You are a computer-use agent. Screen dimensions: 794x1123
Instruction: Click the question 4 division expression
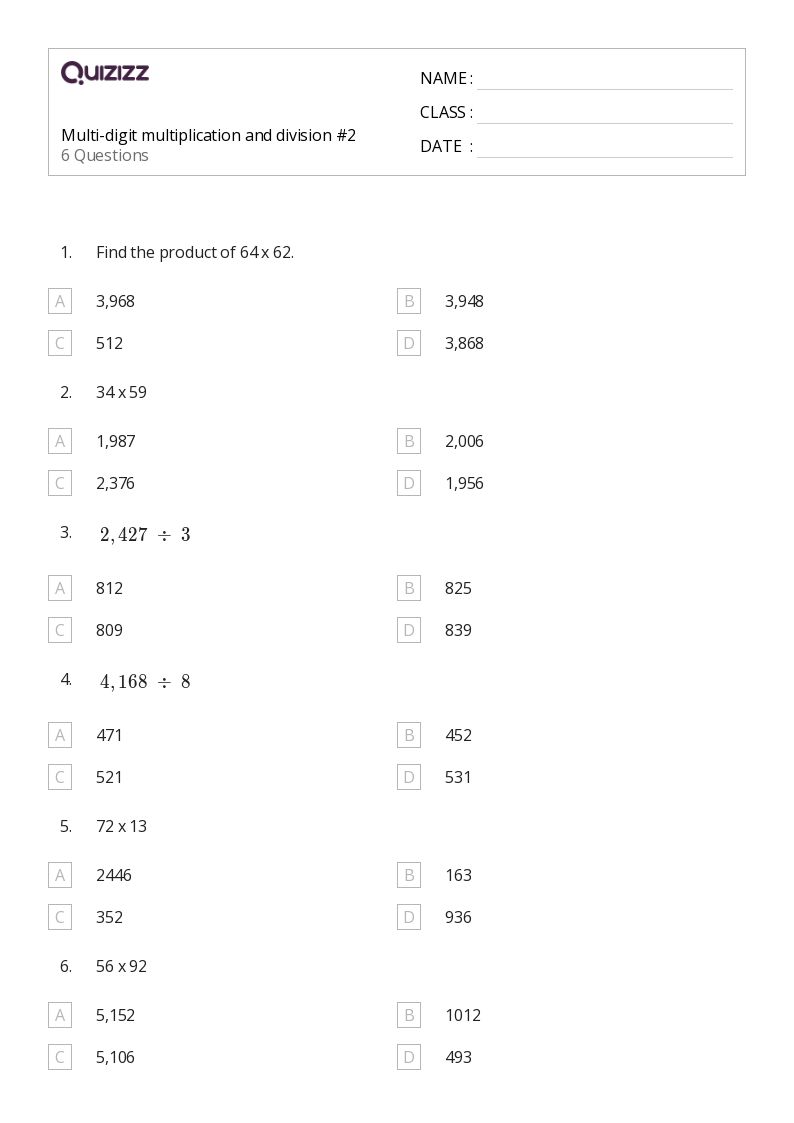[145, 682]
